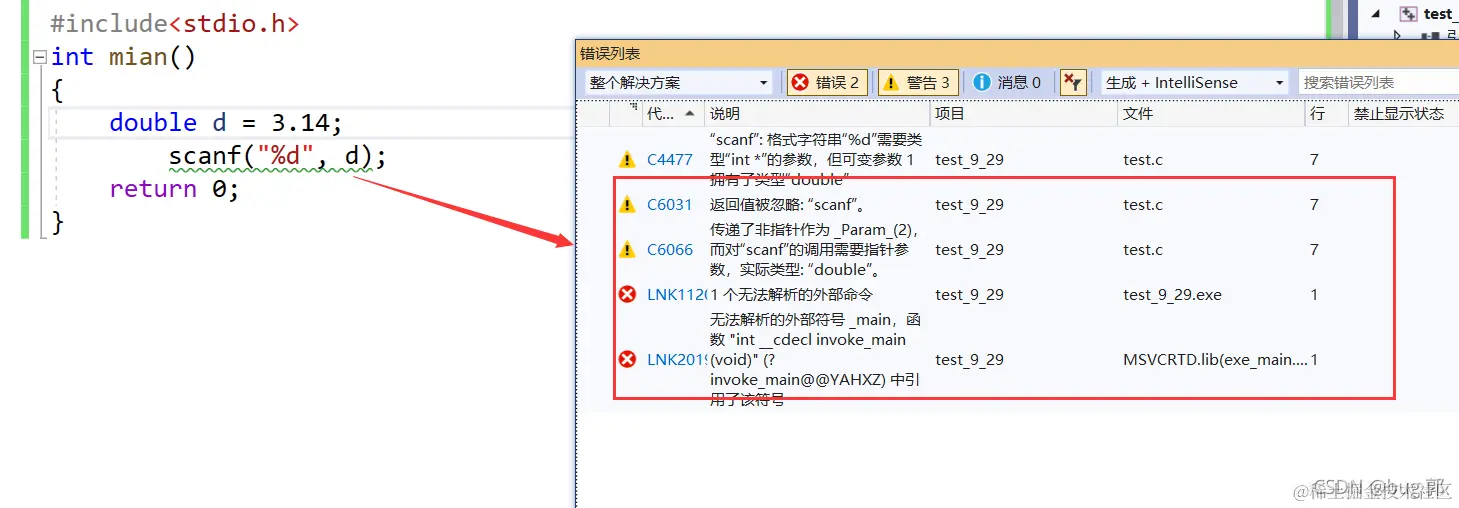Sort by the 项目 column header
Image resolution: width=1459 pixels, height=508 pixels.
click(x=1023, y=114)
